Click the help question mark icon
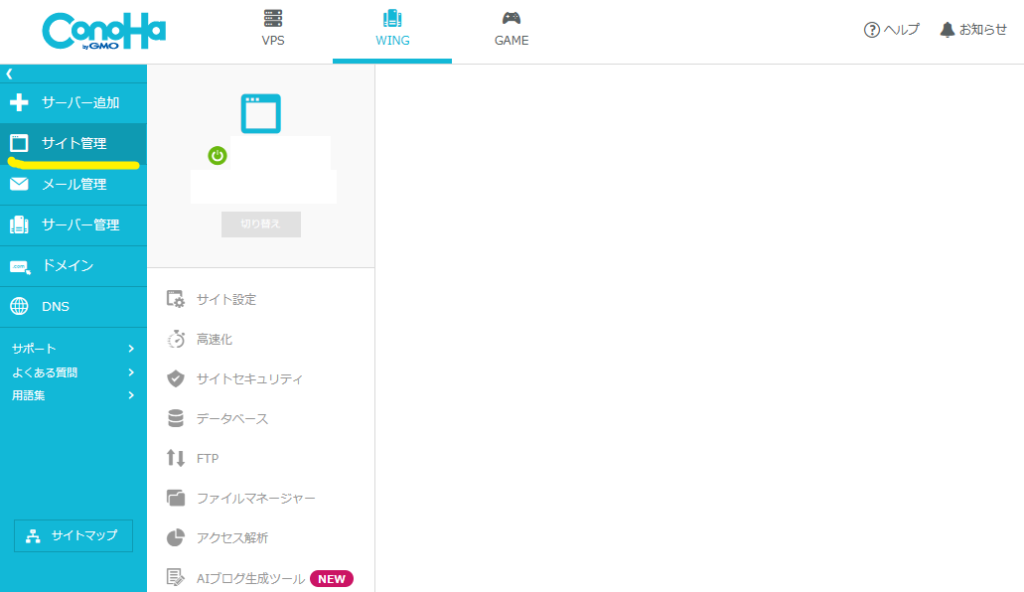The image size is (1024, 592). pos(871,30)
